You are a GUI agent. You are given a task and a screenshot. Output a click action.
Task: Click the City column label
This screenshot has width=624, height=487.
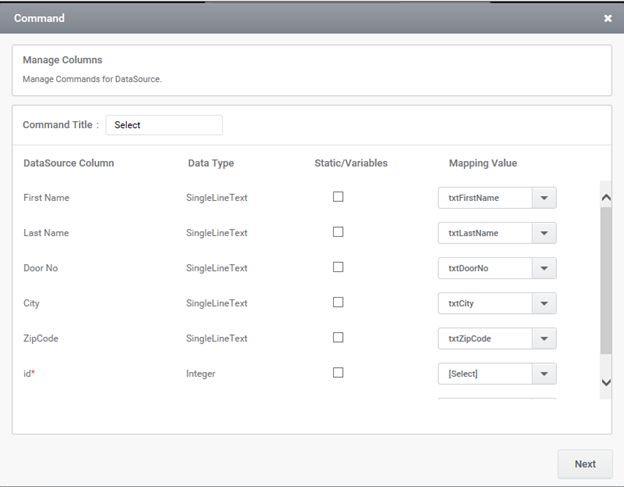pos(31,303)
